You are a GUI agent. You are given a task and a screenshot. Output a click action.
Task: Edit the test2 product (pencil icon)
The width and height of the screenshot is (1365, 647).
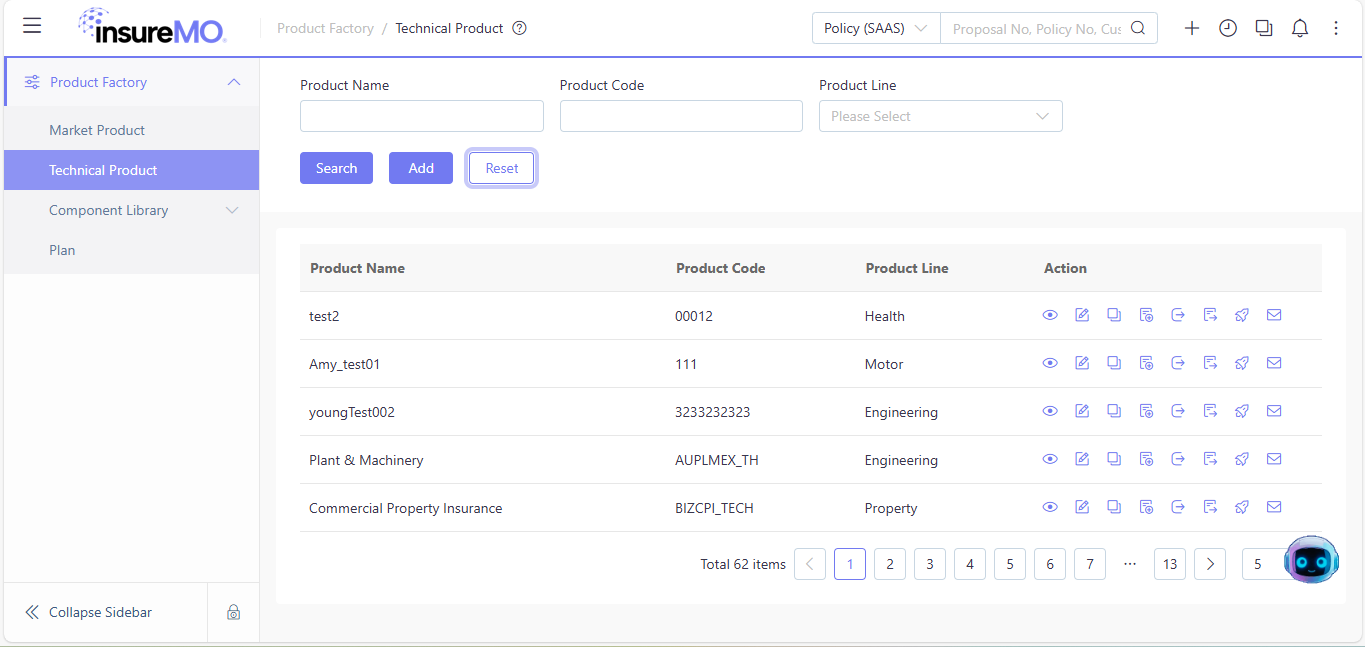1082,315
